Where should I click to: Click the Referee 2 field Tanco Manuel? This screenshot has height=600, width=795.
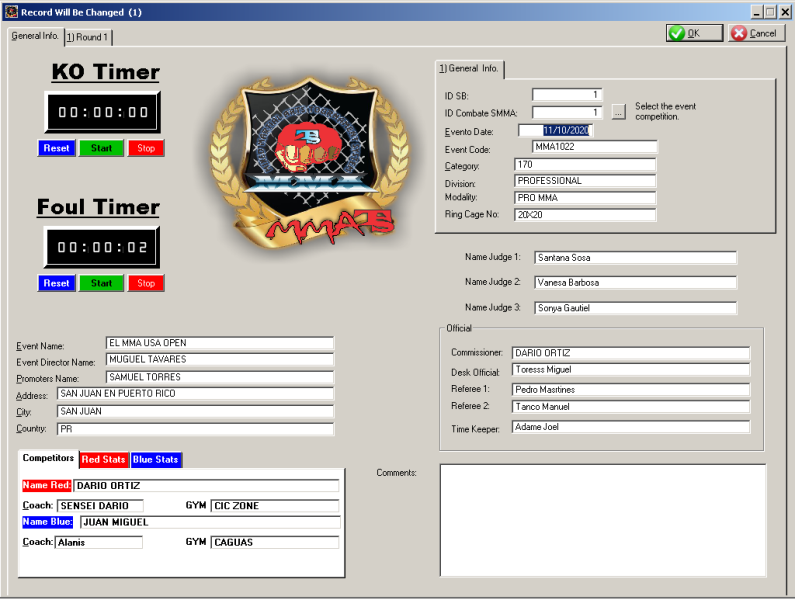pyautogui.click(x=631, y=407)
